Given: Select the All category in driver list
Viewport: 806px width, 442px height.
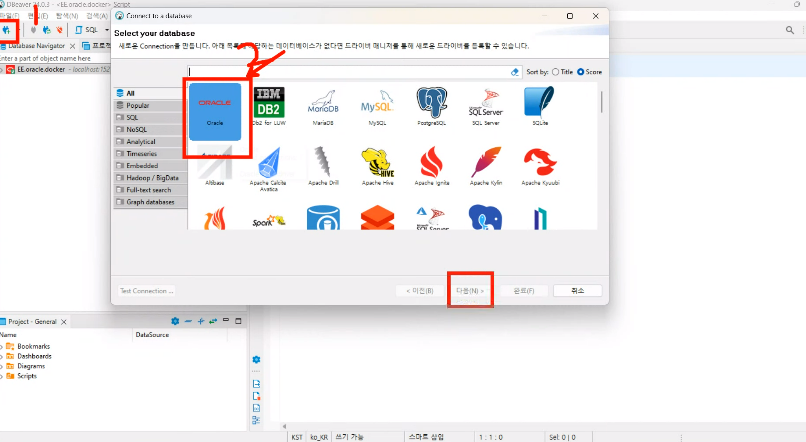Looking at the screenshot, I should (x=150, y=93).
